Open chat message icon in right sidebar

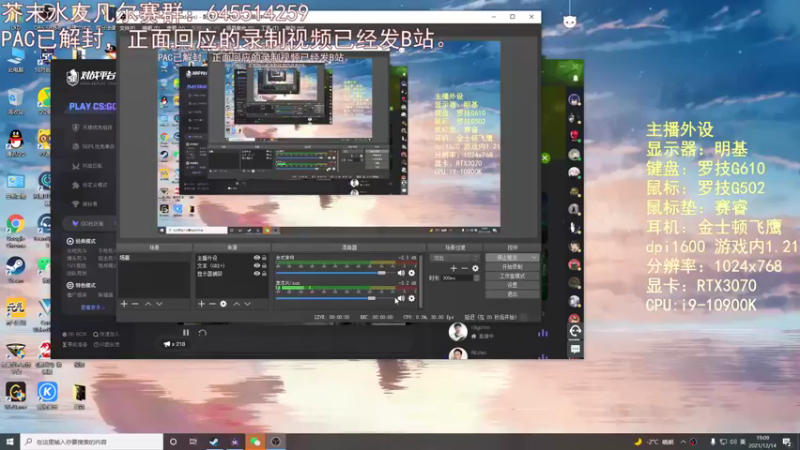coord(575,349)
